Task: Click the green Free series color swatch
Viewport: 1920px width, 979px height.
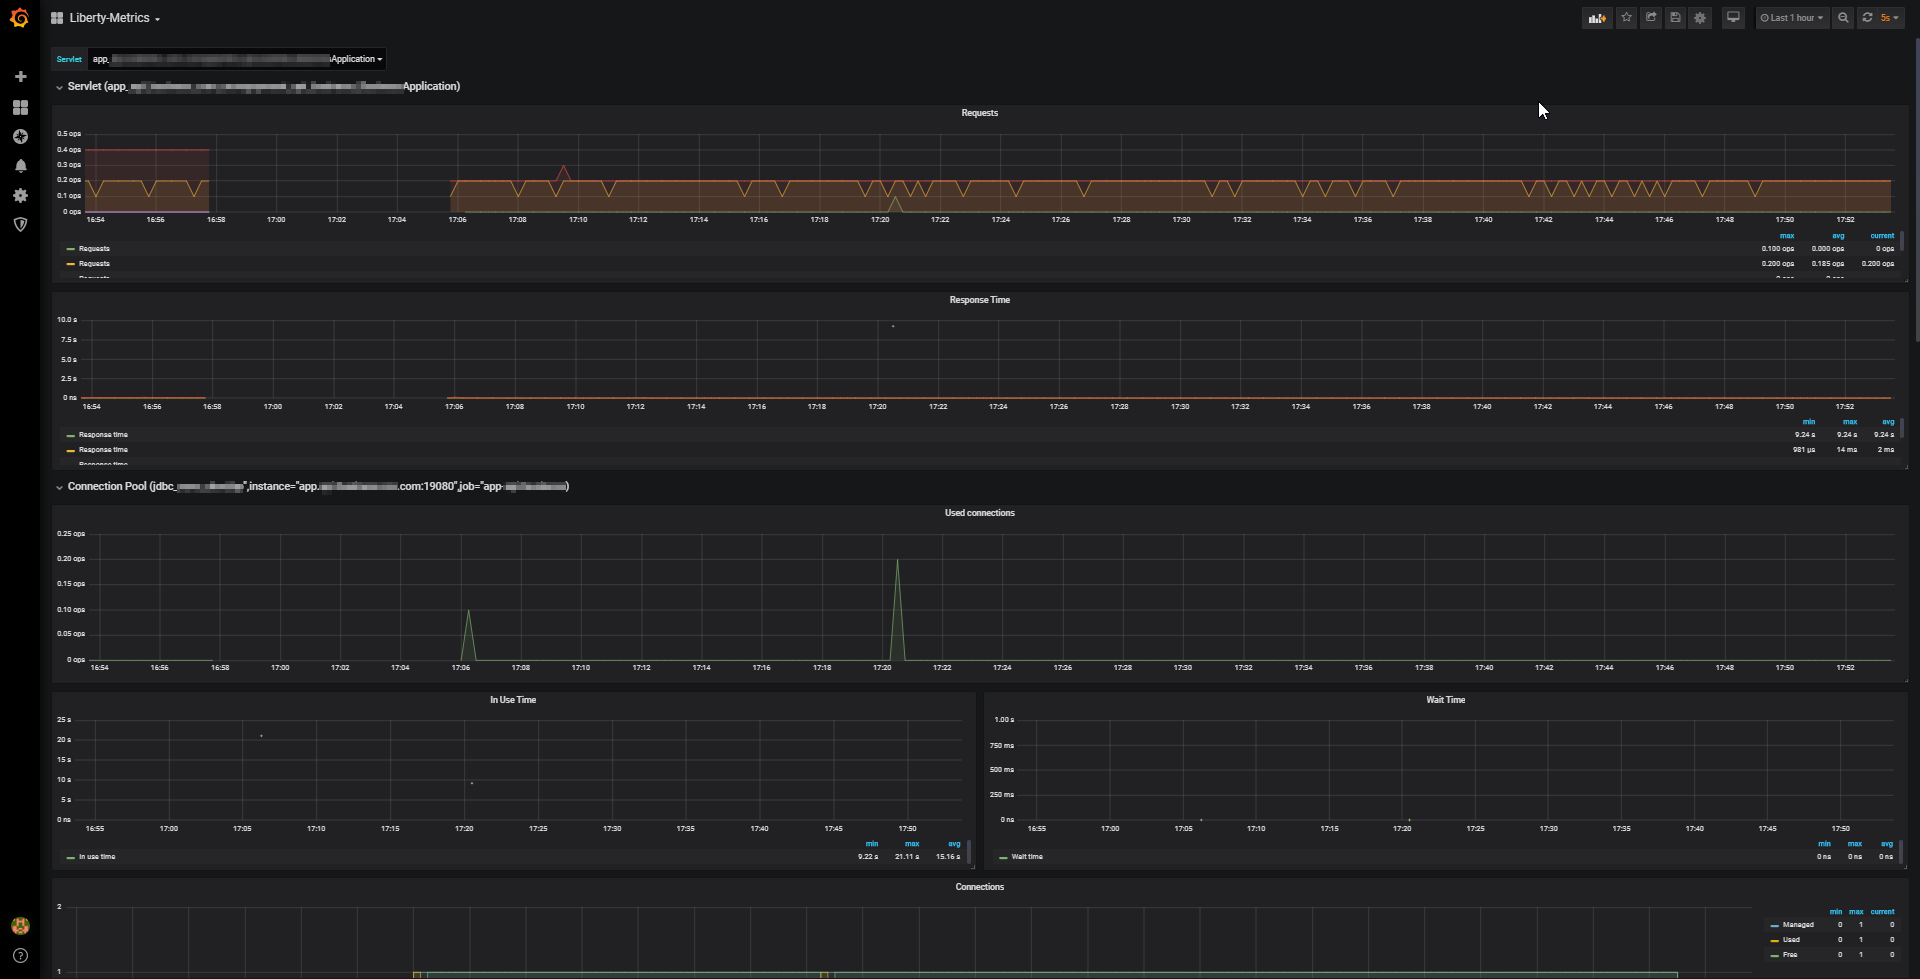Action: pyautogui.click(x=1774, y=956)
